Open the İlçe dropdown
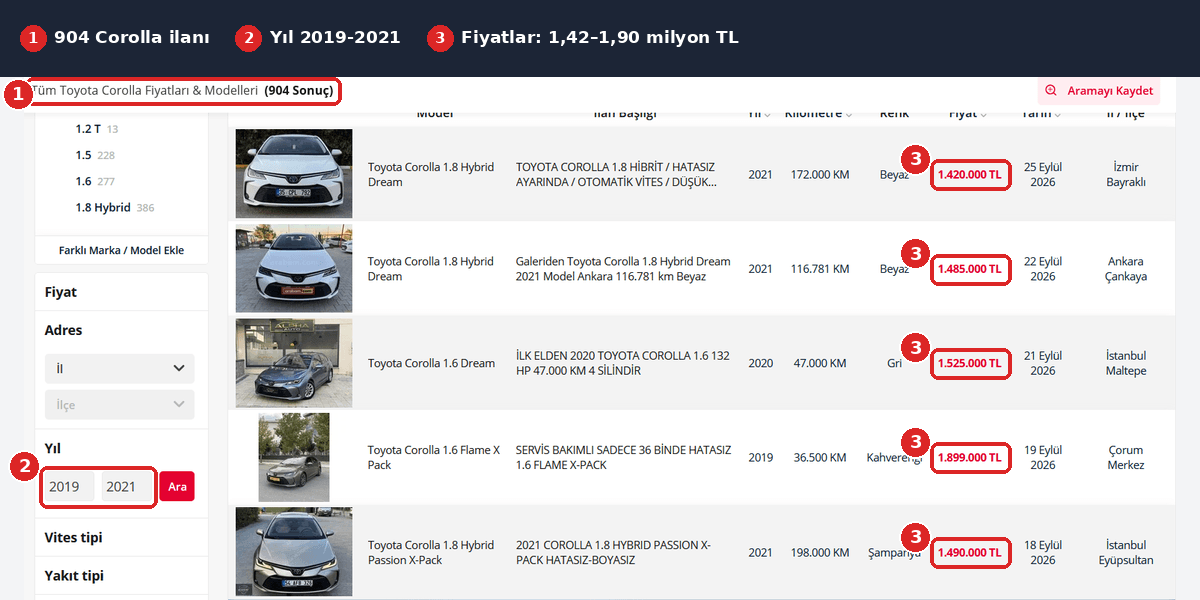 (120, 404)
